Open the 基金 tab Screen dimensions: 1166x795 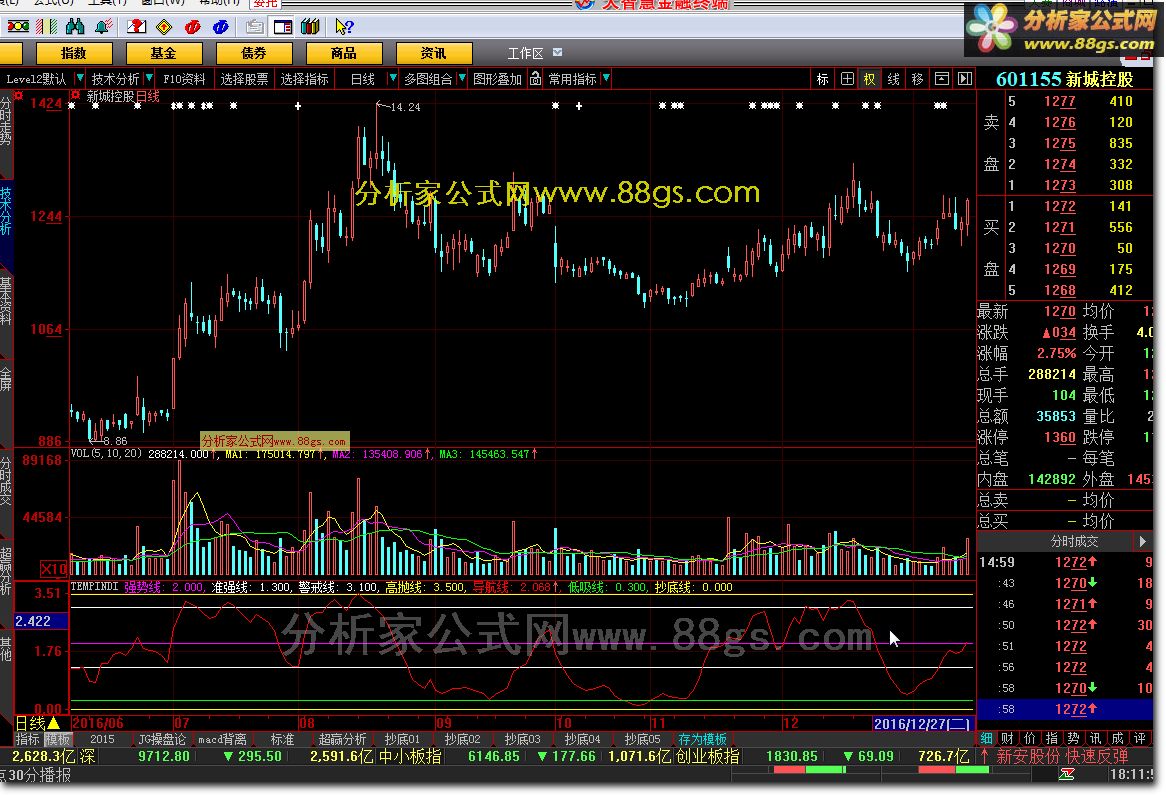(x=164, y=54)
